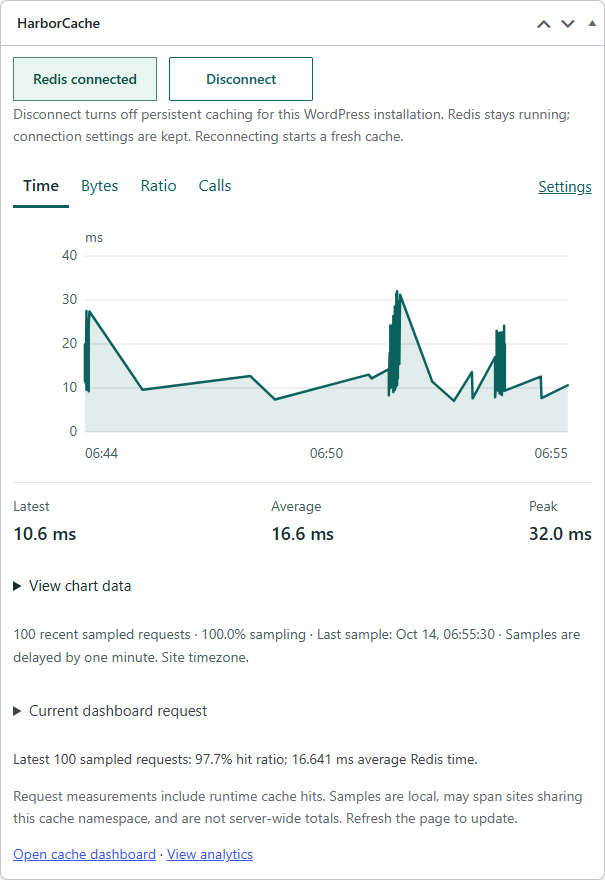The image size is (605, 880).
Task: Expand Current dashboard request details
Action: 110,711
